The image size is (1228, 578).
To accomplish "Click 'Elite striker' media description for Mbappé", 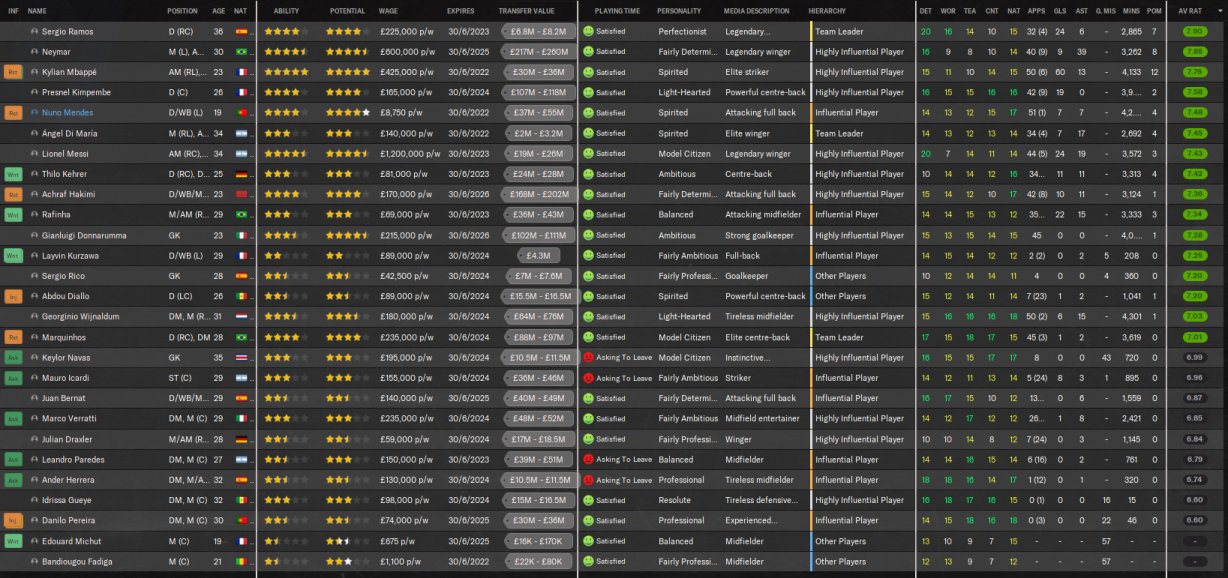I will (x=749, y=72).
